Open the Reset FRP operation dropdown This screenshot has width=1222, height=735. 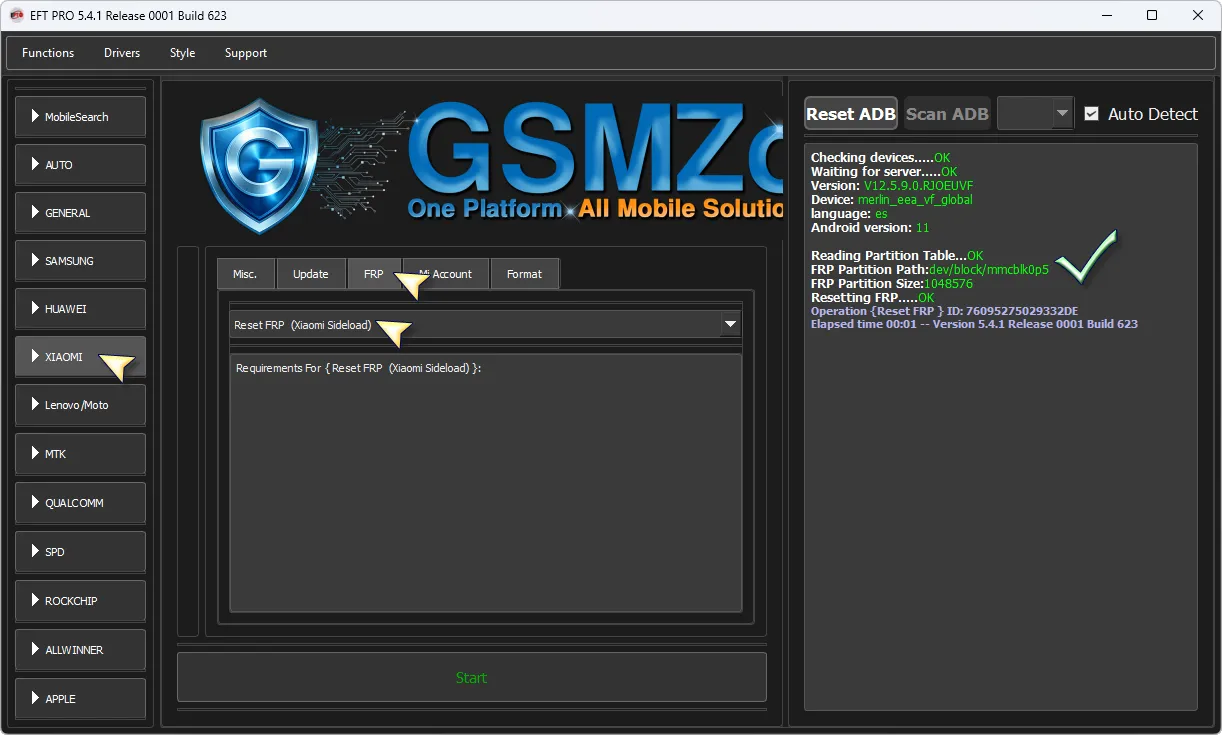click(730, 324)
